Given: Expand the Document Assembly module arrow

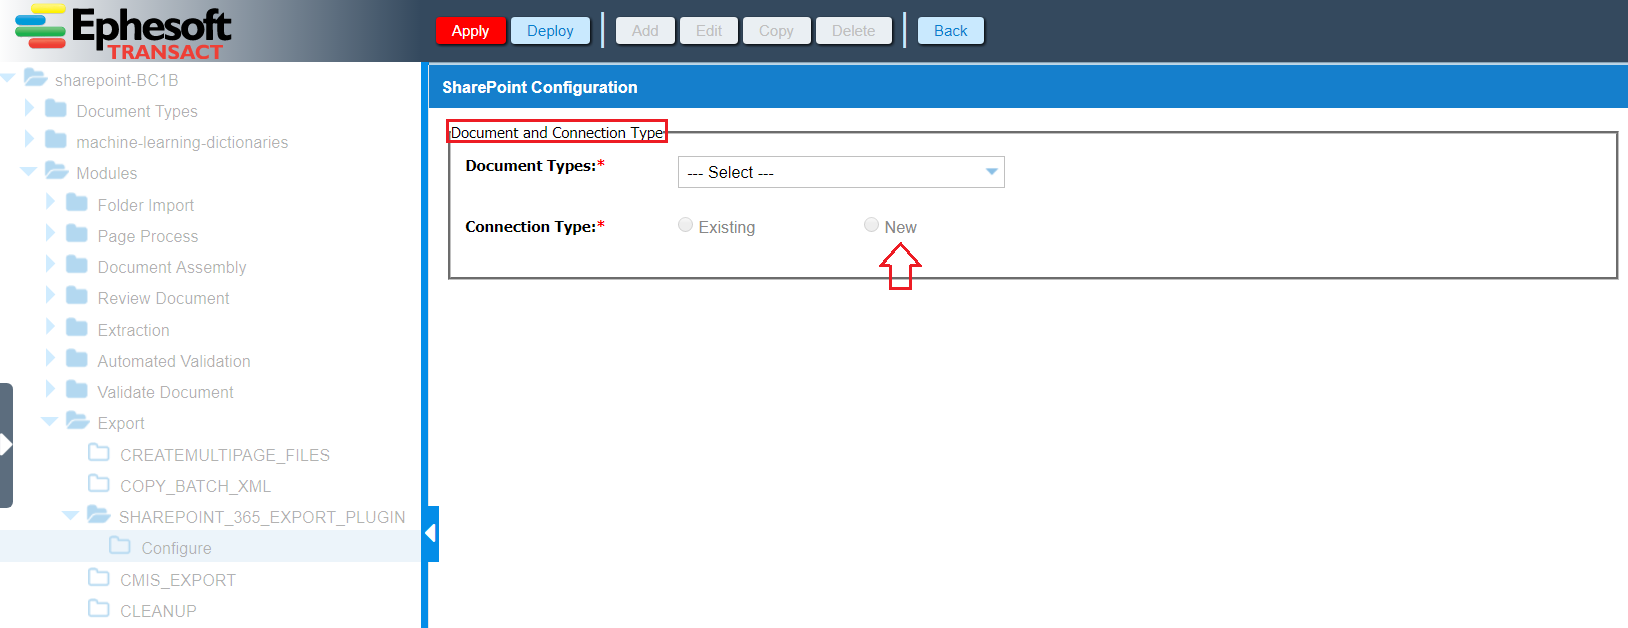Looking at the screenshot, I should (x=50, y=264).
